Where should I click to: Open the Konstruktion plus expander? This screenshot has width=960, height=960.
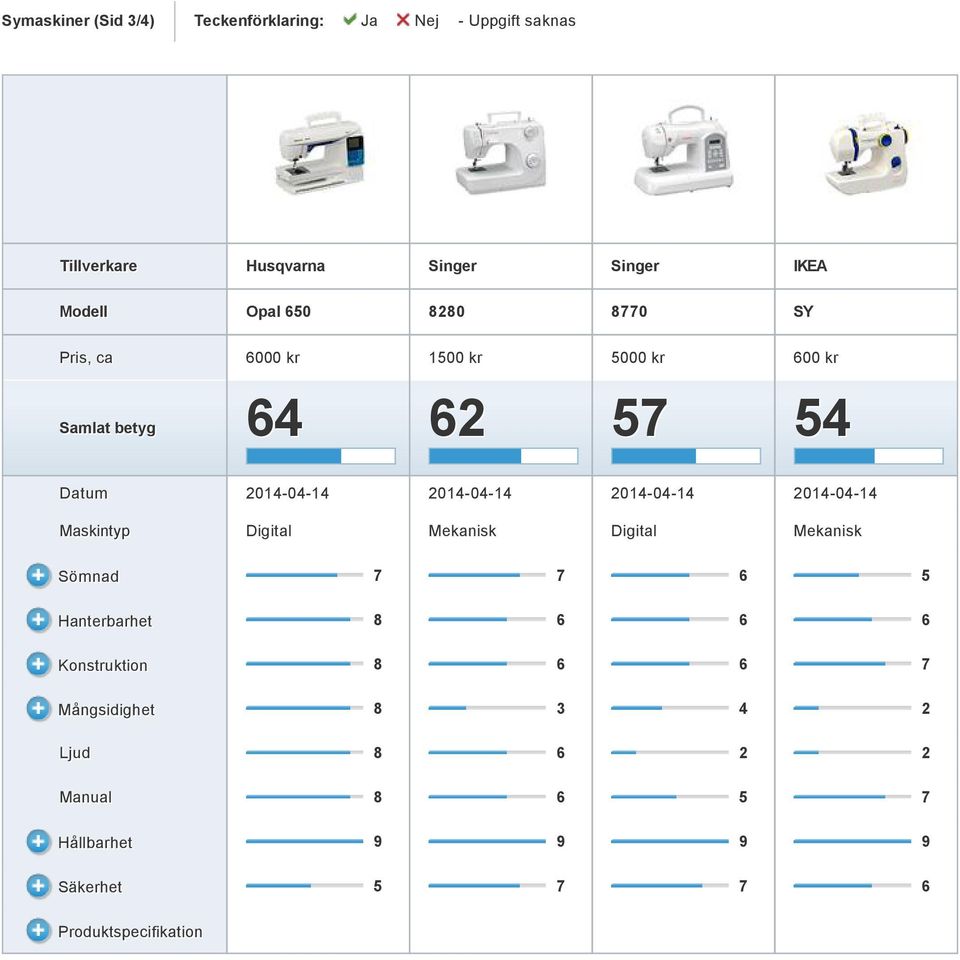click(38, 664)
